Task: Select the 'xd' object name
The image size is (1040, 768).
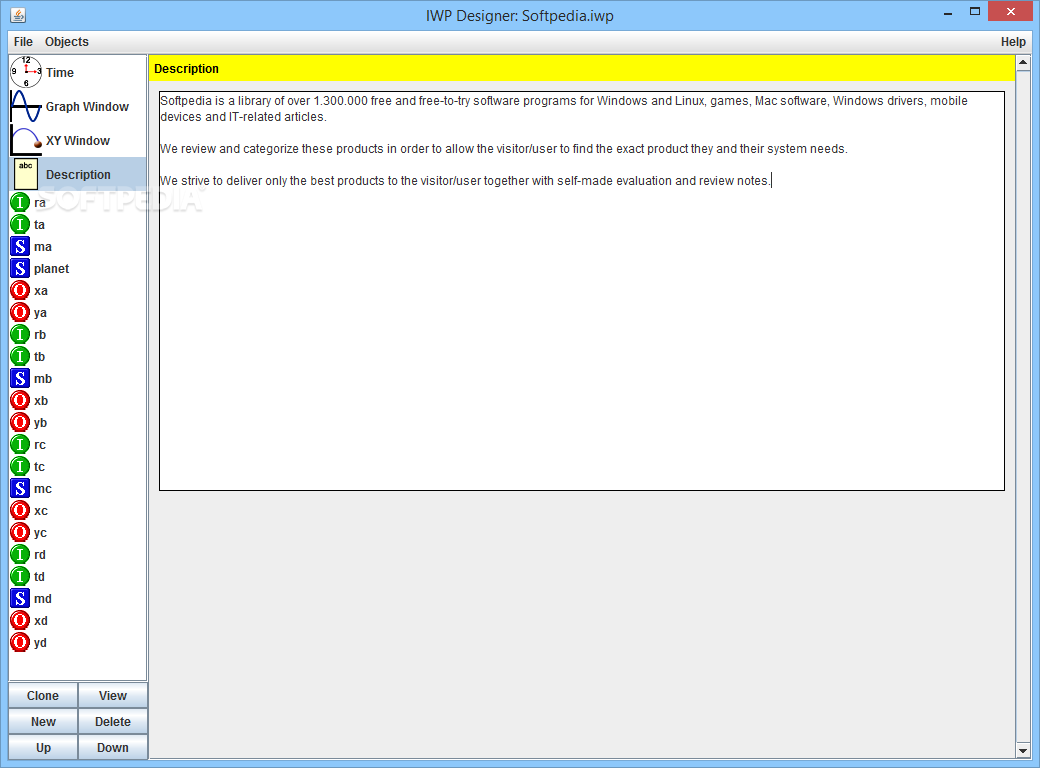Action: click(40, 621)
